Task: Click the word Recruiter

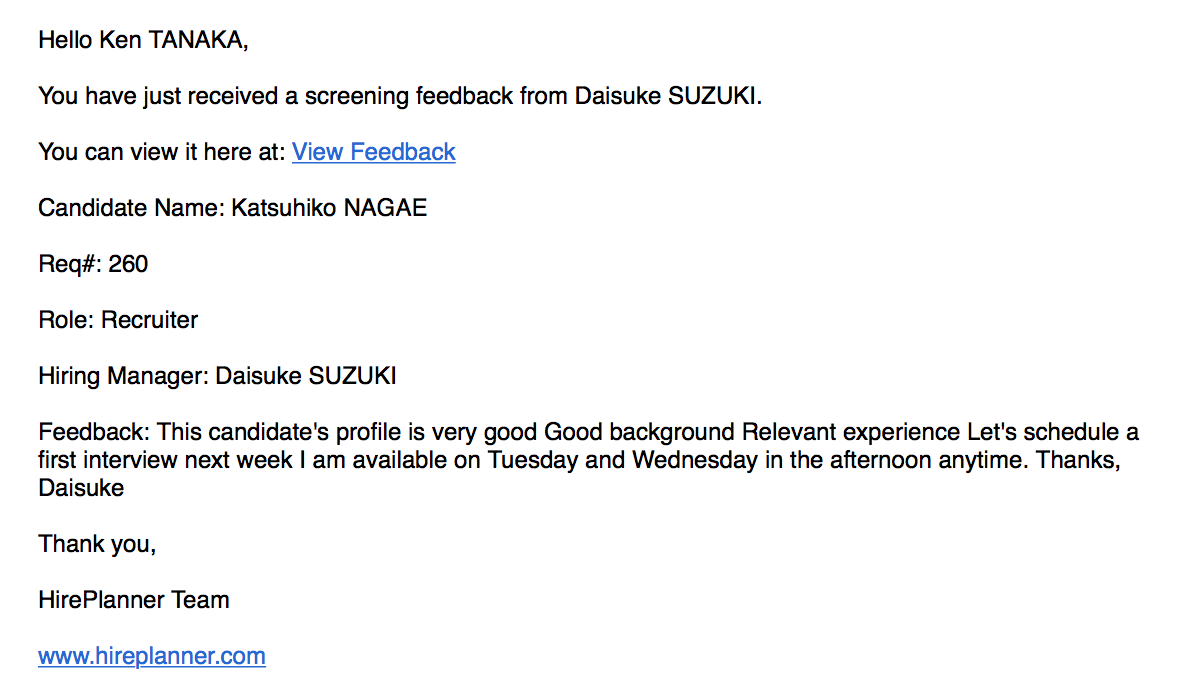Action: (150, 320)
